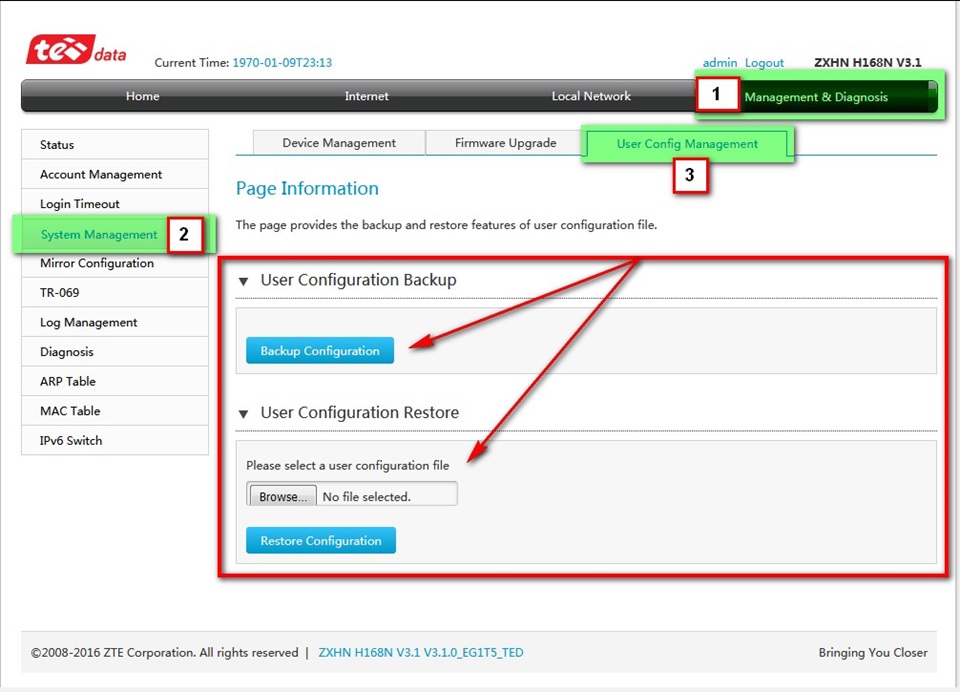Click the Logout link

(764, 63)
